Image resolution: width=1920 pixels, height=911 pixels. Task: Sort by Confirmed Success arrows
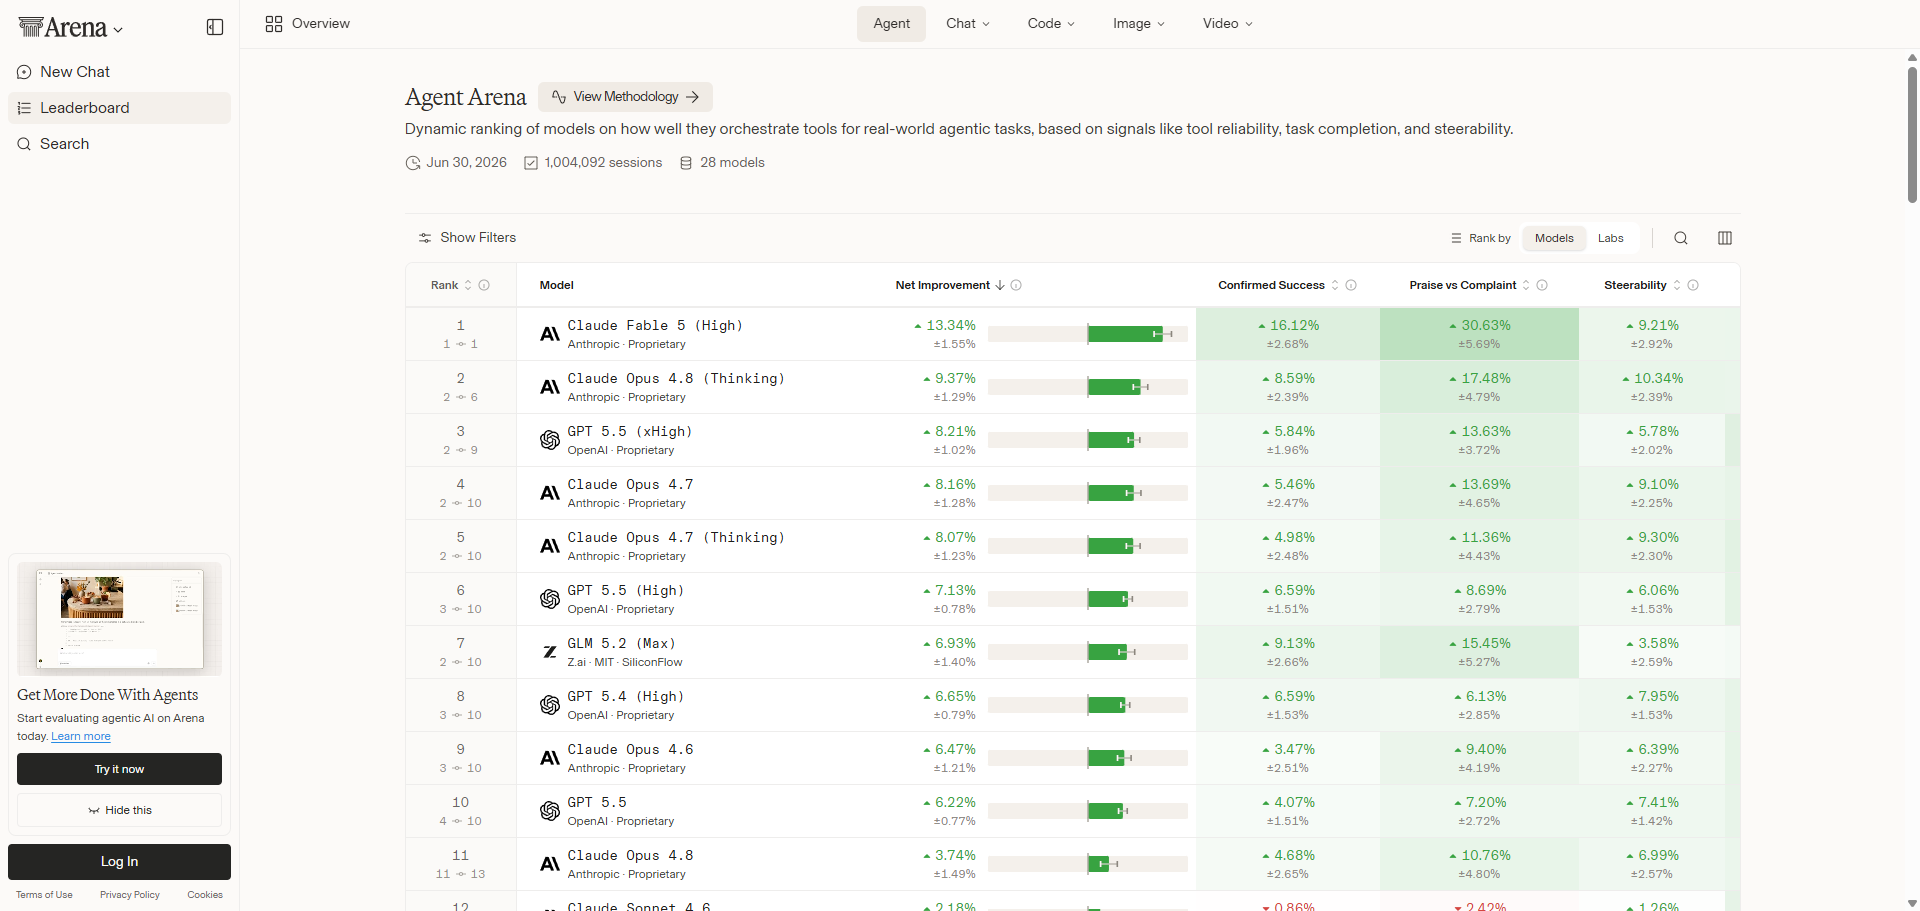click(x=1335, y=285)
